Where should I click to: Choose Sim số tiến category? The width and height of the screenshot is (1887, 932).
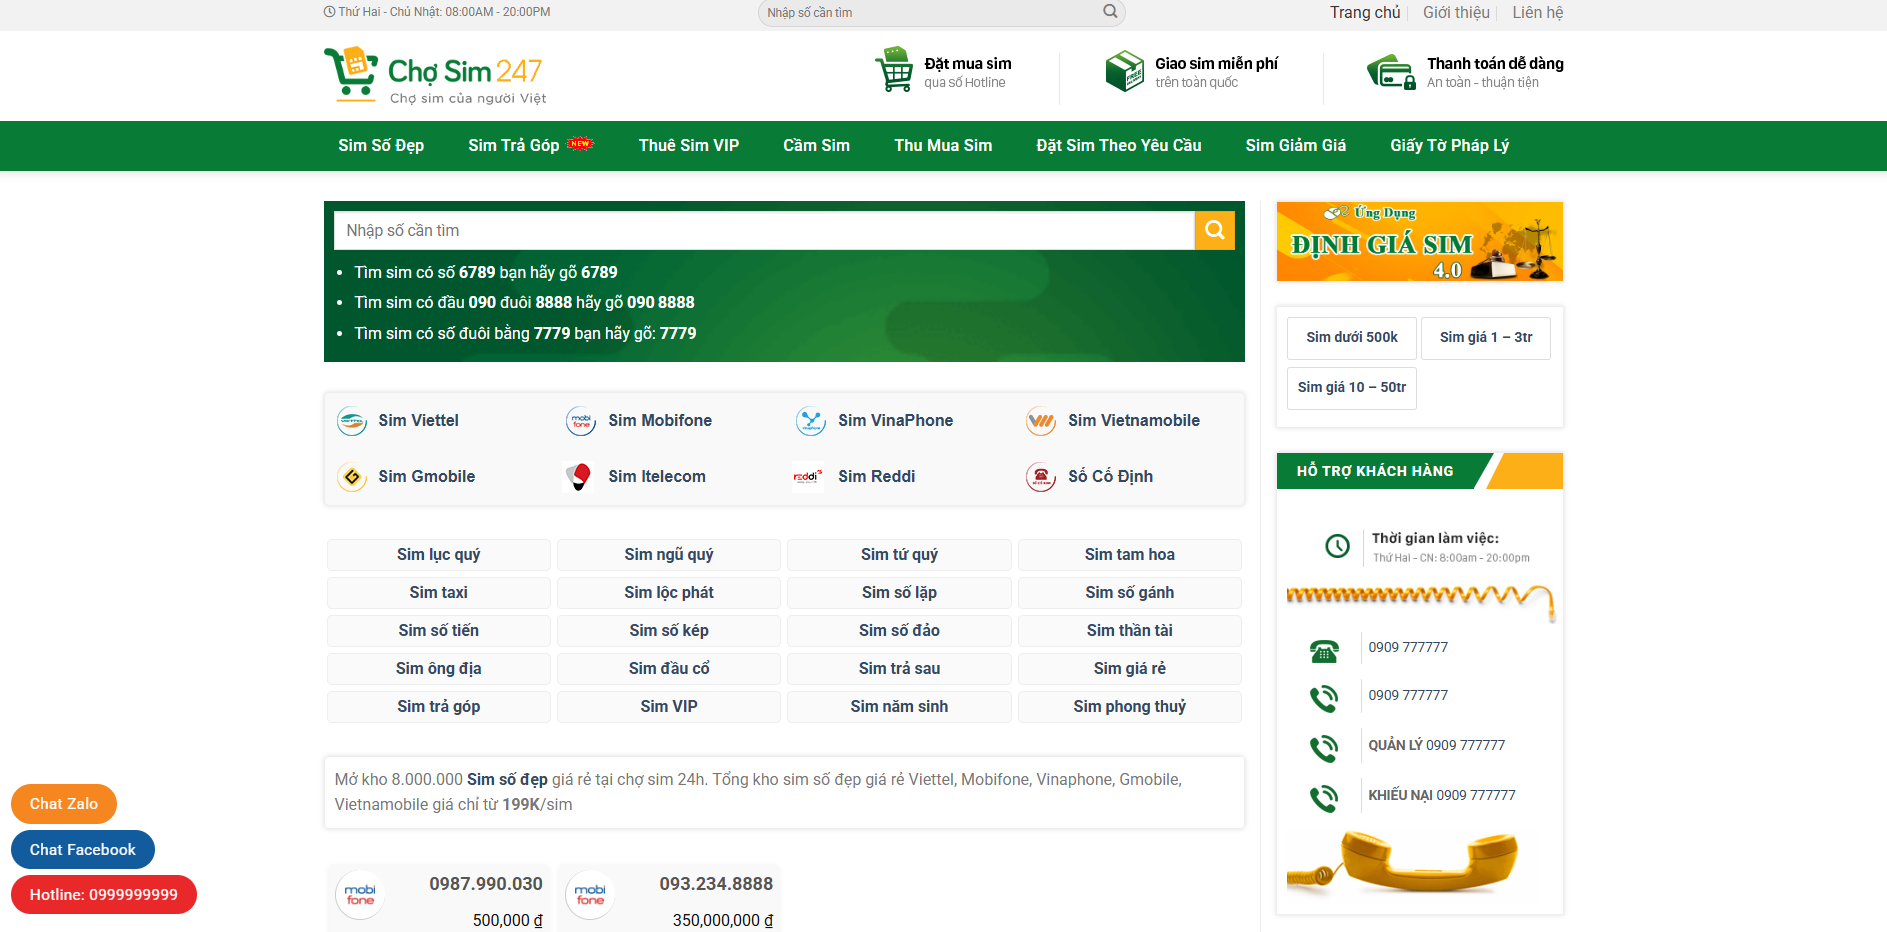point(439,631)
